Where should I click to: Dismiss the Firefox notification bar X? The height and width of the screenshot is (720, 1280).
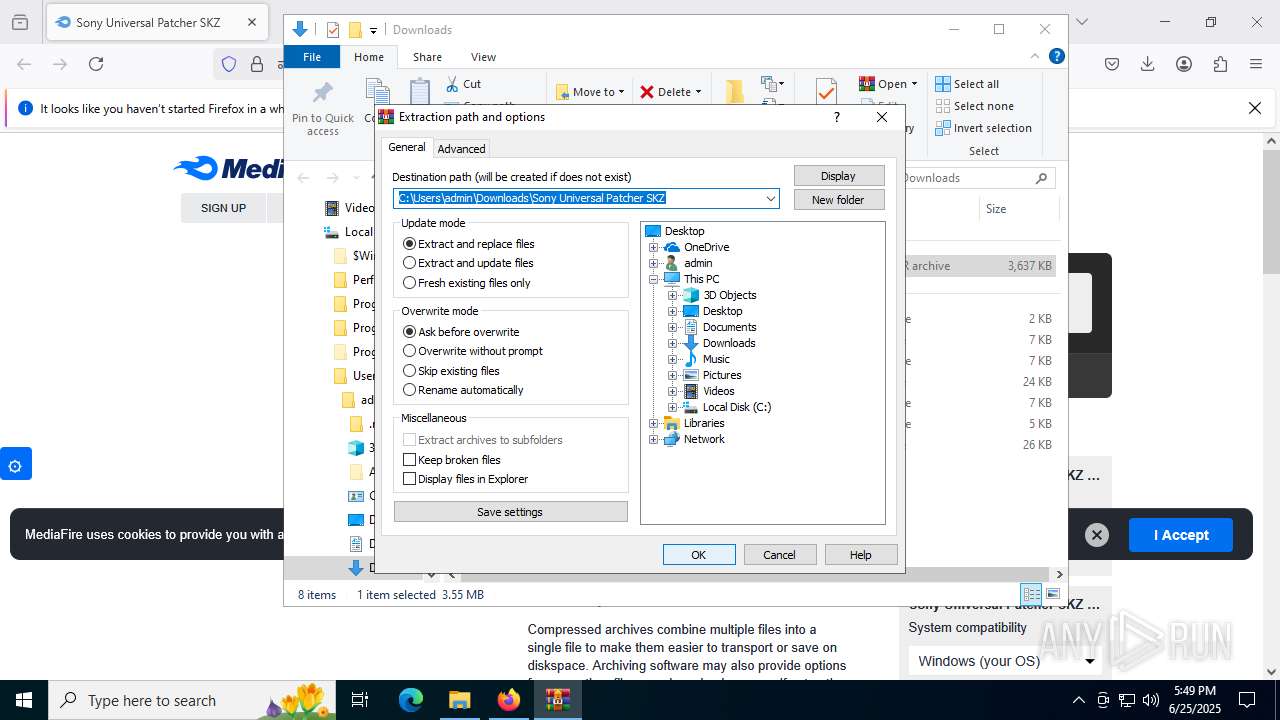pyautogui.click(x=1255, y=108)
